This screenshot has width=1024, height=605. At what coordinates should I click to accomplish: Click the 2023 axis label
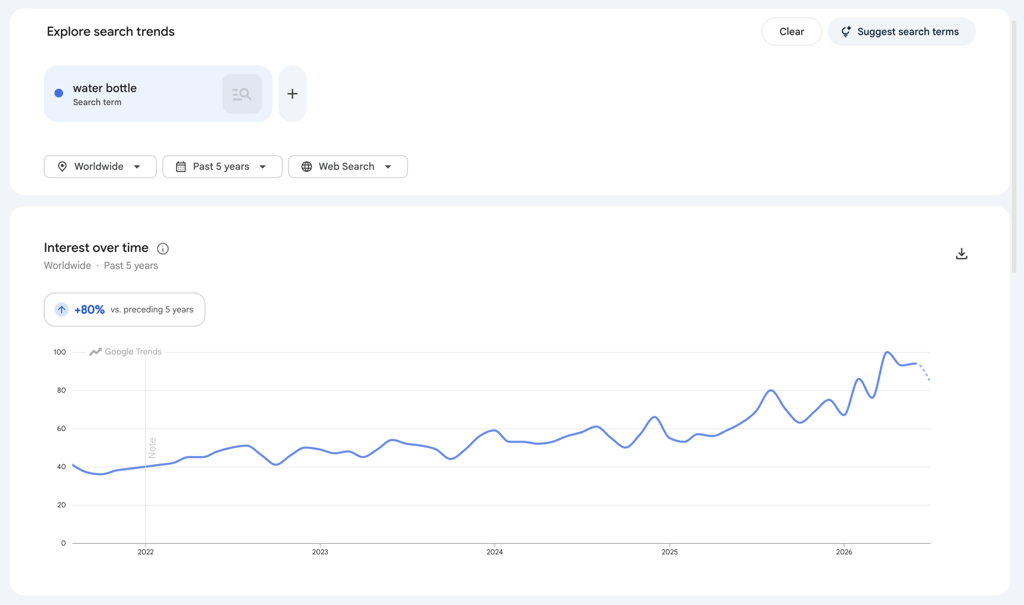(x=320, y=552)
